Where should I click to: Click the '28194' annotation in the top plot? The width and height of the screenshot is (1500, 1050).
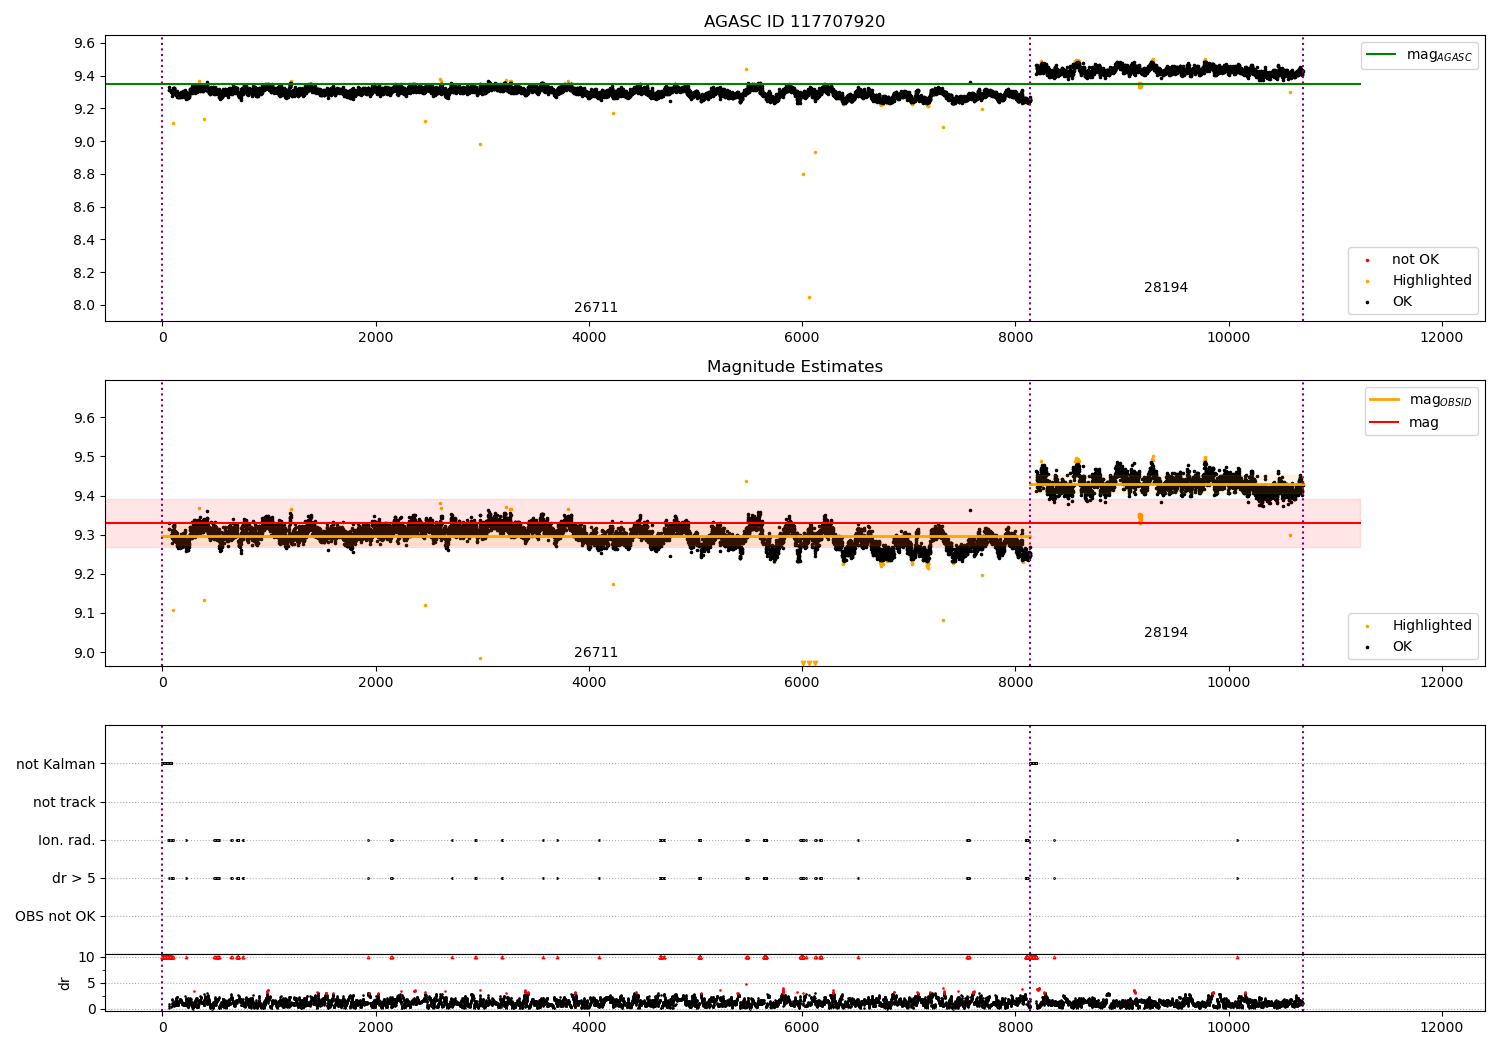pyautogui.click(x=1166, y=288)
